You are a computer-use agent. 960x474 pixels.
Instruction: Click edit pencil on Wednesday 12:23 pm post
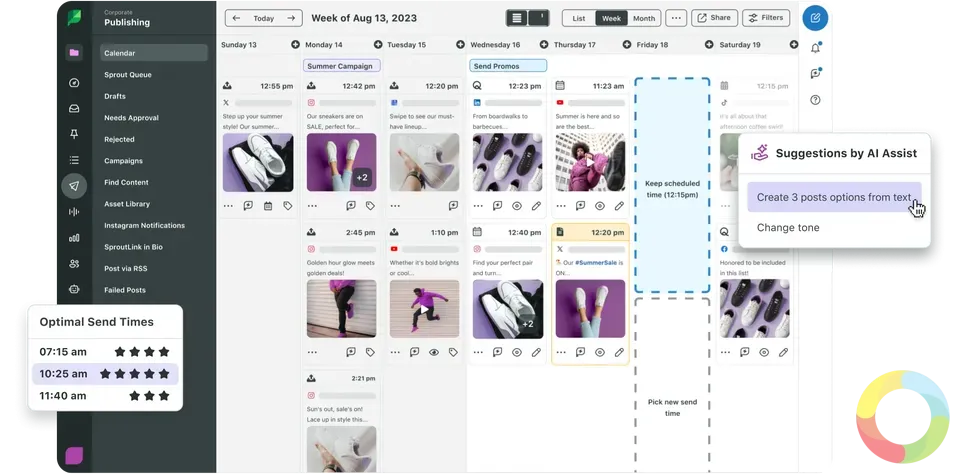point(536,206)
